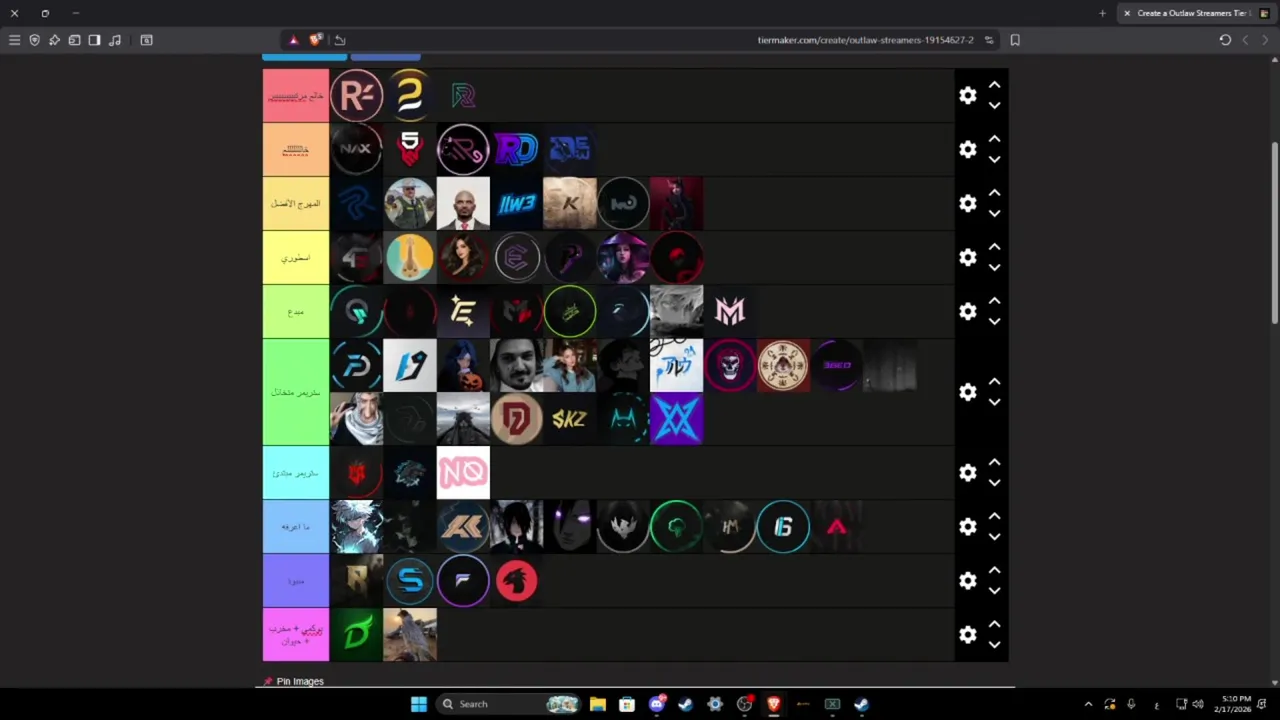This screenshot has width=1280, height=720.
Task: Select the blue RD logo thumbnail
Action: 516,149
